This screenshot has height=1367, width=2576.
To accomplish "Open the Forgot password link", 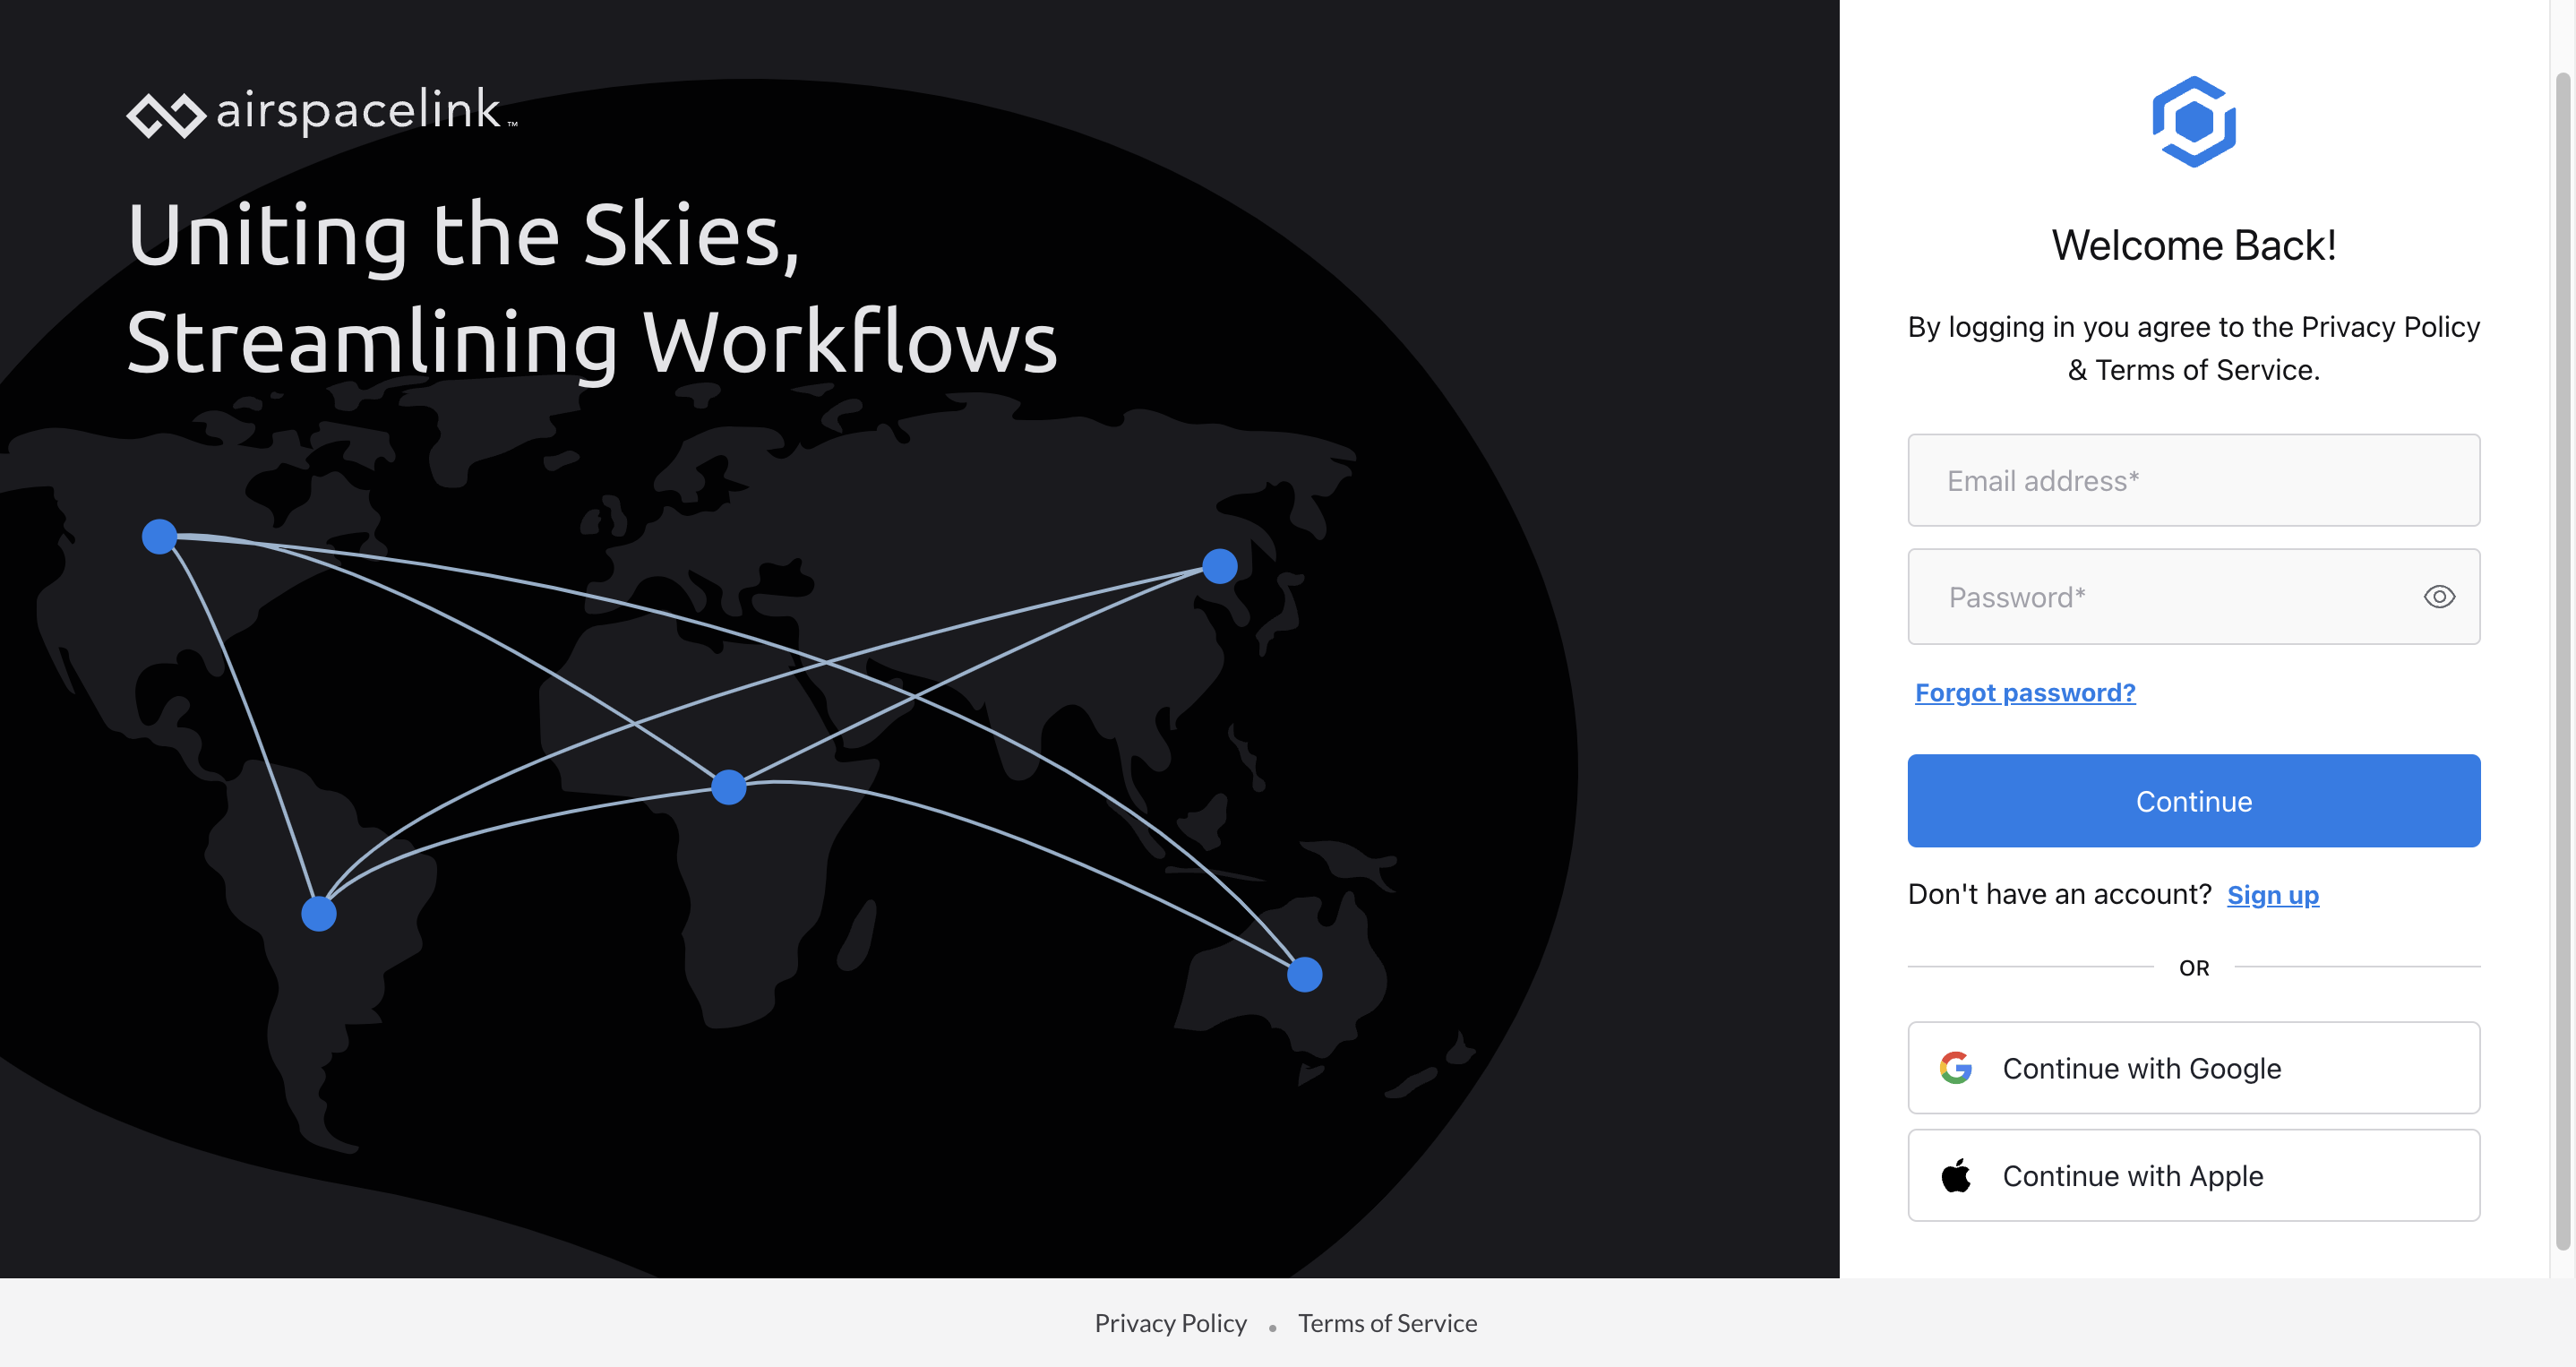I will coord(2024,692).
